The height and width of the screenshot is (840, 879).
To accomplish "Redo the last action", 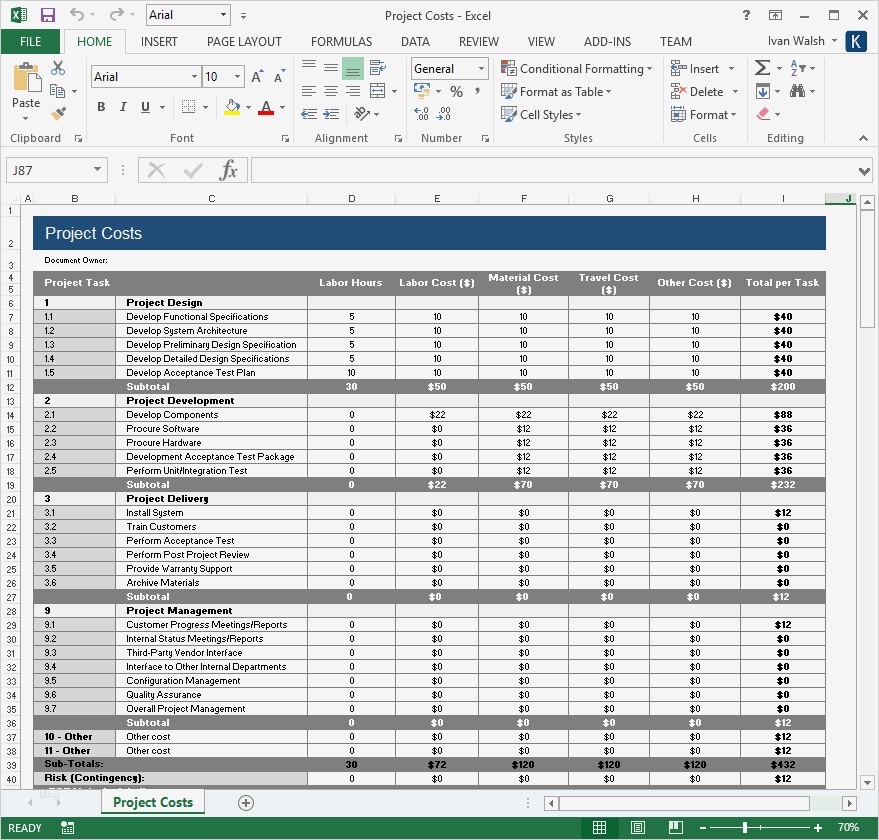I will (x=117, y=15).
